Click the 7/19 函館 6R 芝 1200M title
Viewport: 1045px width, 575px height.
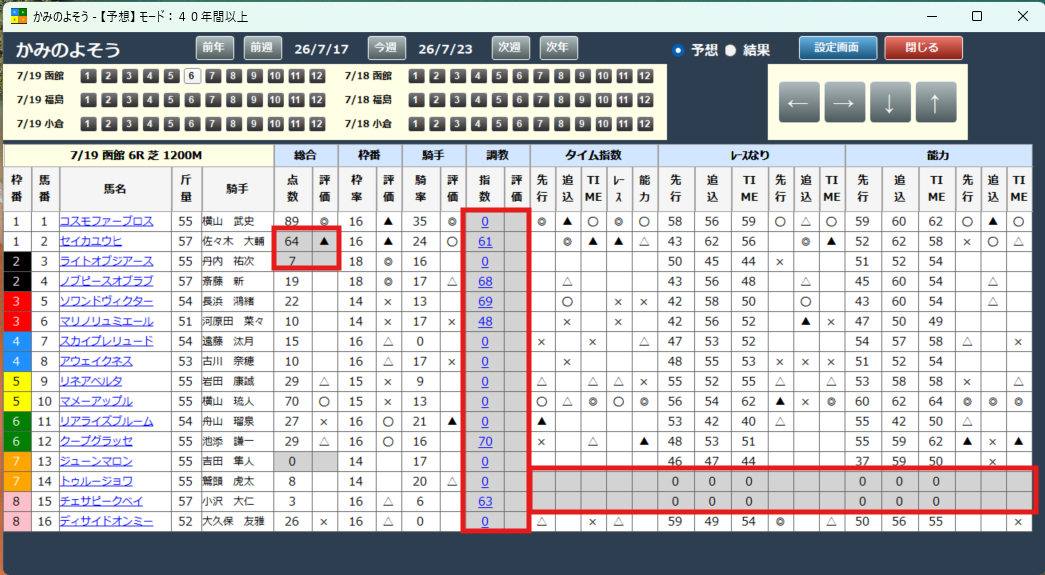click(x=139, y=155)
